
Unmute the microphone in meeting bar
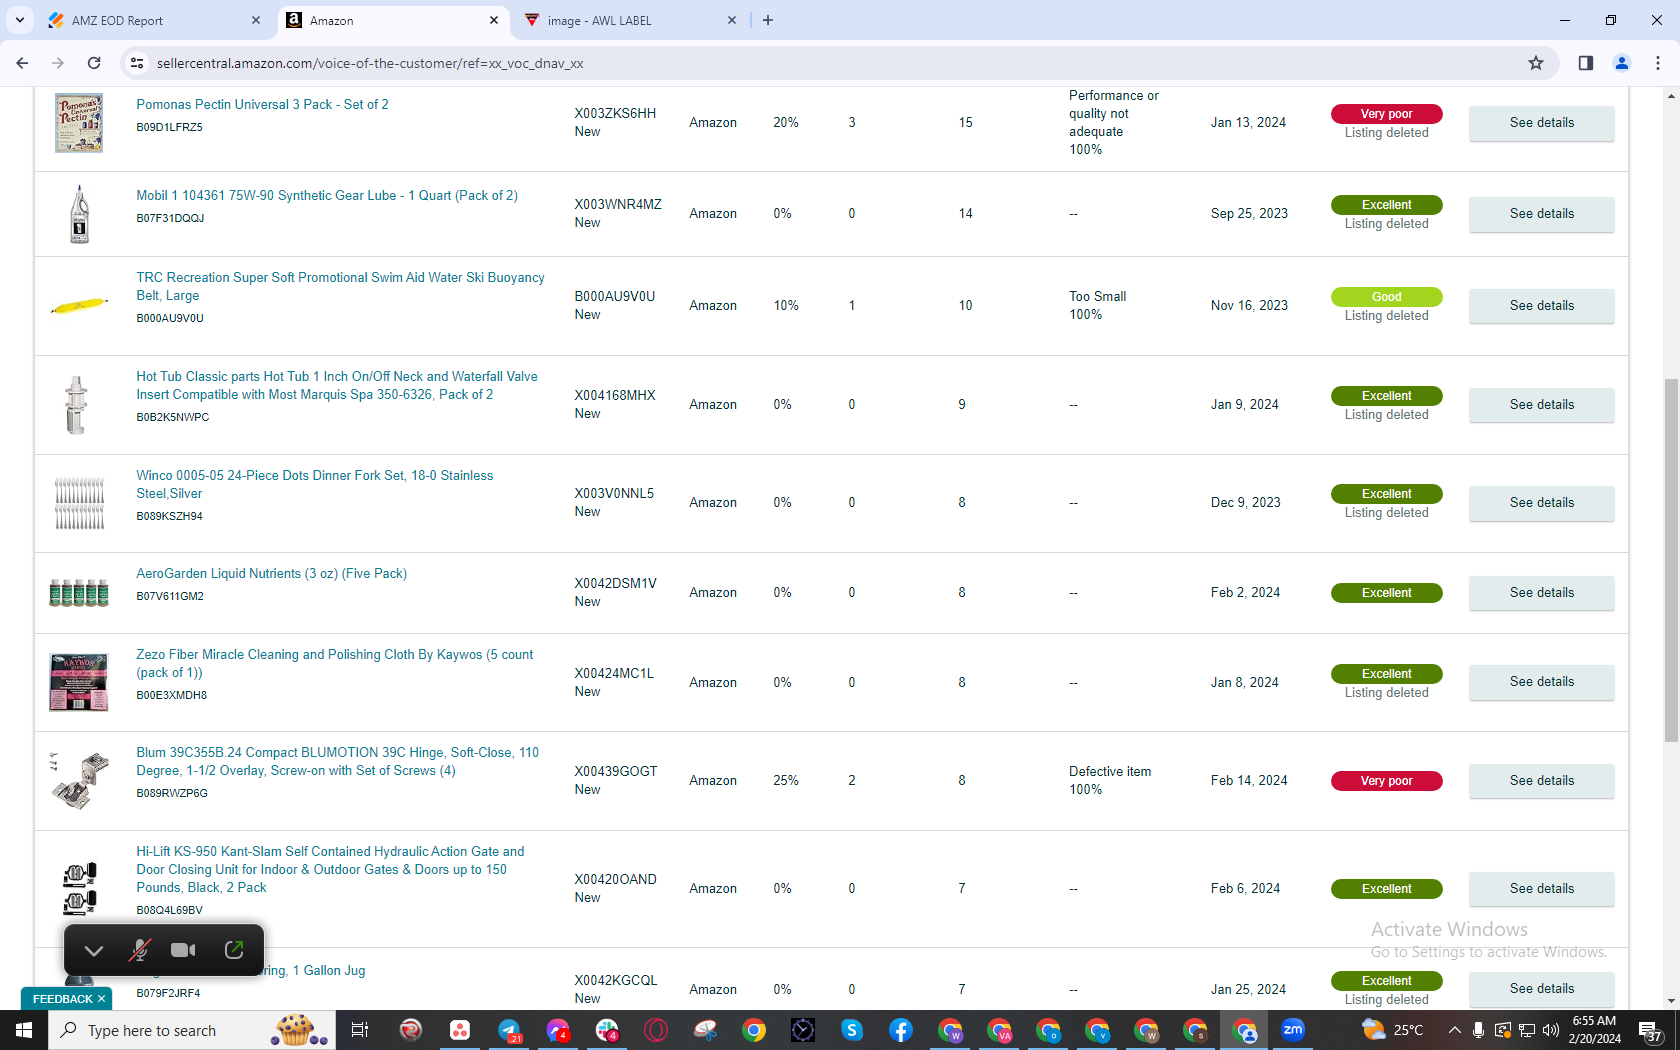(139, 950)
